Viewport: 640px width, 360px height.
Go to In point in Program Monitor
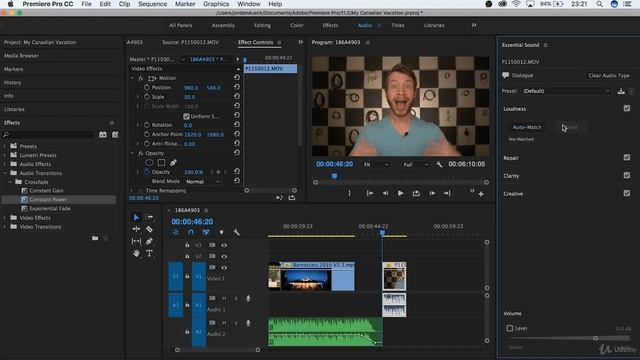point(370,193)
